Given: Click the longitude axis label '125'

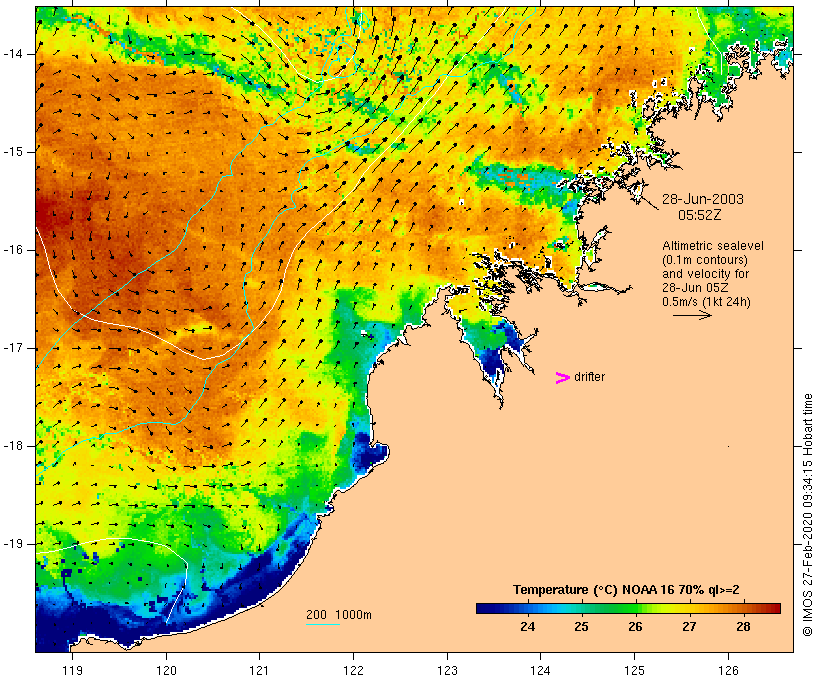Looking at the screenshot, I should point(635,671).
